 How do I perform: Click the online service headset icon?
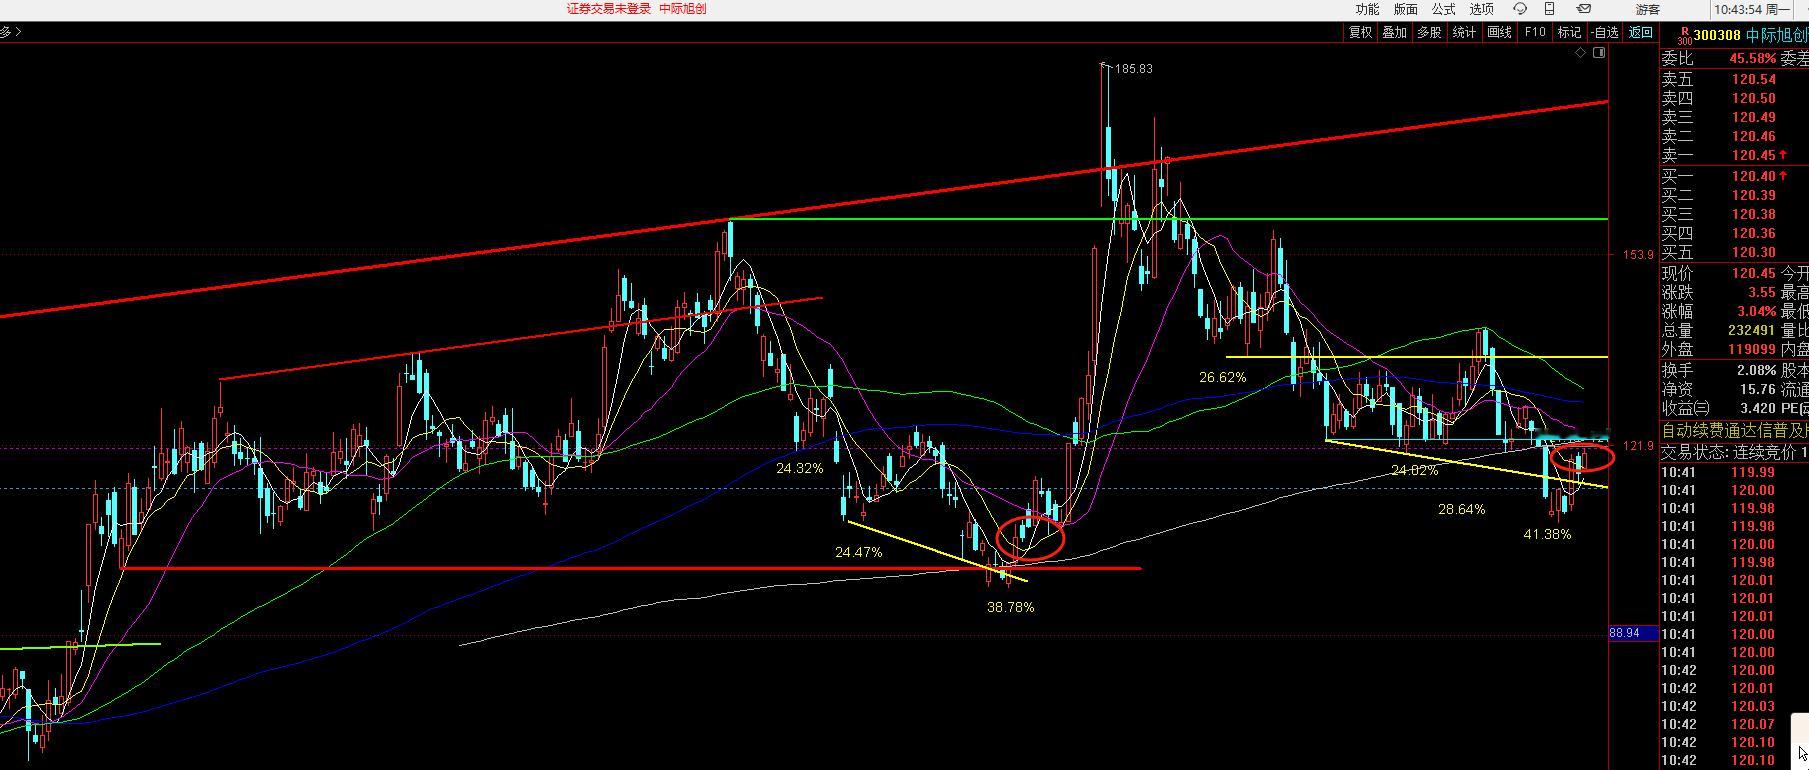tap(1520, 9)
